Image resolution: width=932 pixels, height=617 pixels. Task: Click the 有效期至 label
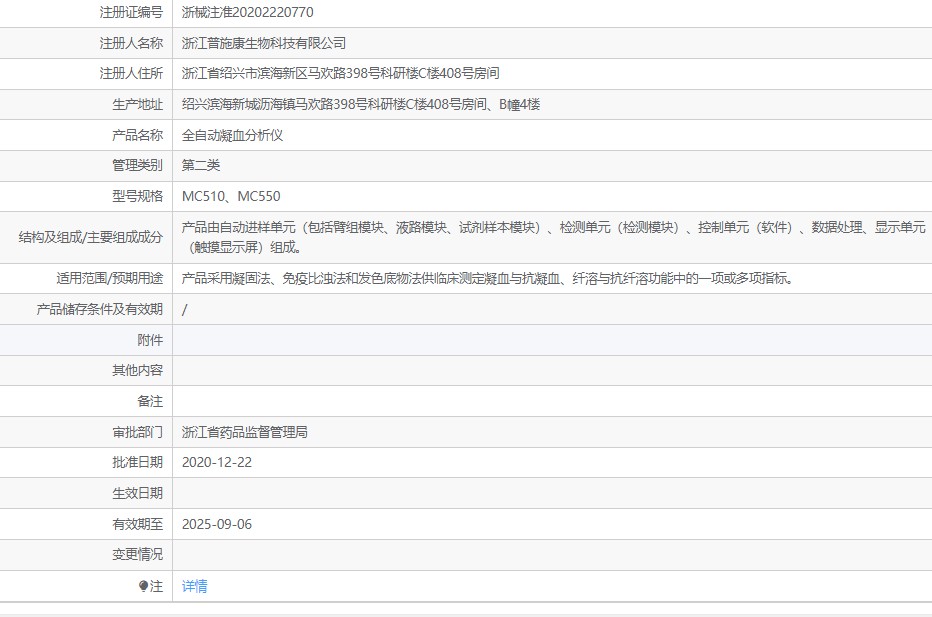click(x=137, y=524)
